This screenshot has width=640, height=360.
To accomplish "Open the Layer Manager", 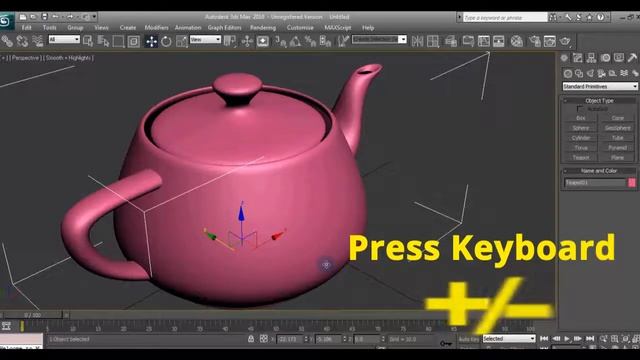I will [451, 41].
